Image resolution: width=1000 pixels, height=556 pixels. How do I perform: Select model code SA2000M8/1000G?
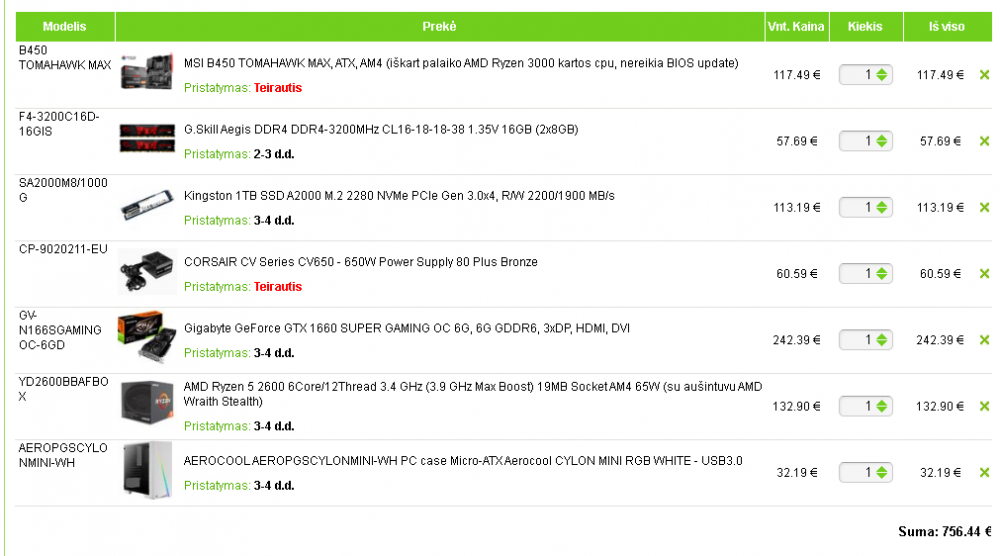point(63,191)
